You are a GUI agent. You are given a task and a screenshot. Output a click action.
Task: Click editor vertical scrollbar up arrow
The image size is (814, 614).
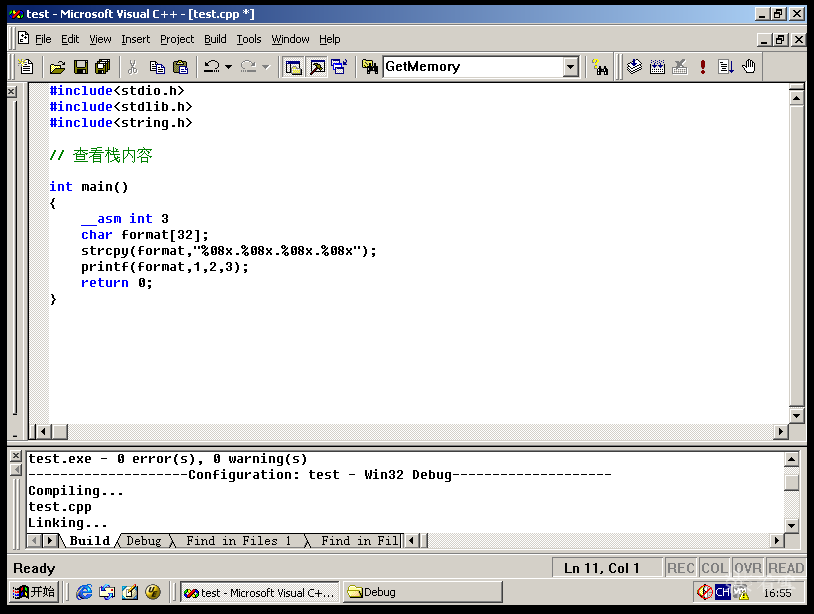(x=796, y=98)
